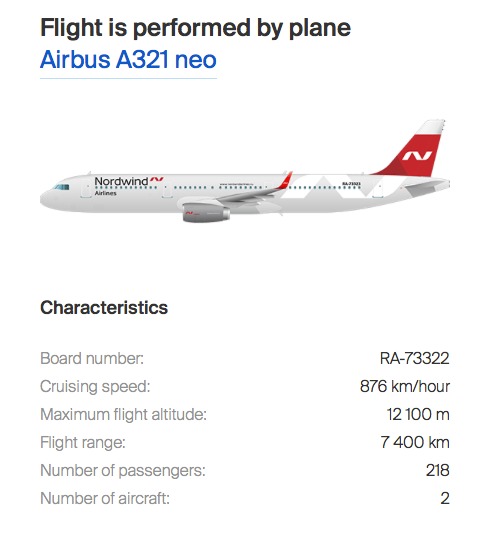Click the Characteristics section heading
497x556 pixels.
pos(104,307)
